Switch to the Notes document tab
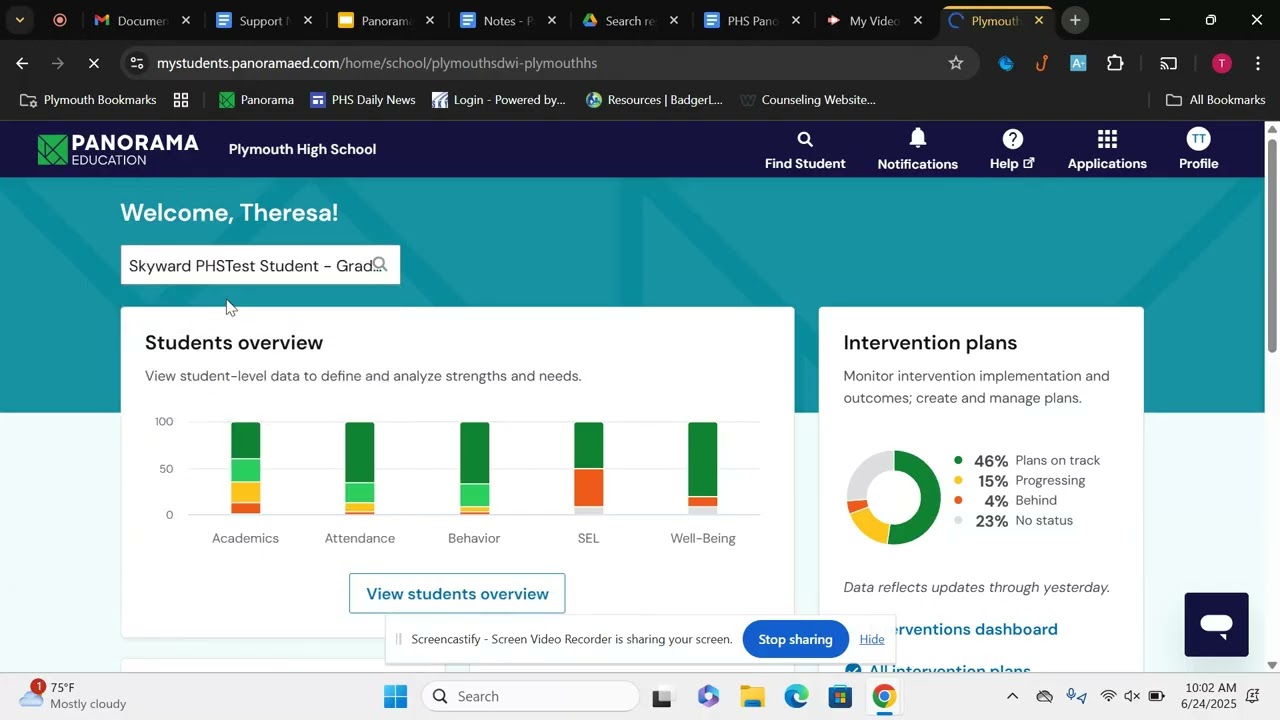 (x=507, y=20)
